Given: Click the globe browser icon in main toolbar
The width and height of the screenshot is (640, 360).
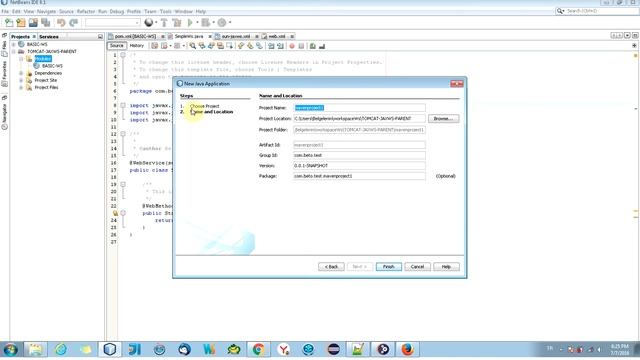Looking at the screenshot, I should tap(149, 22).
